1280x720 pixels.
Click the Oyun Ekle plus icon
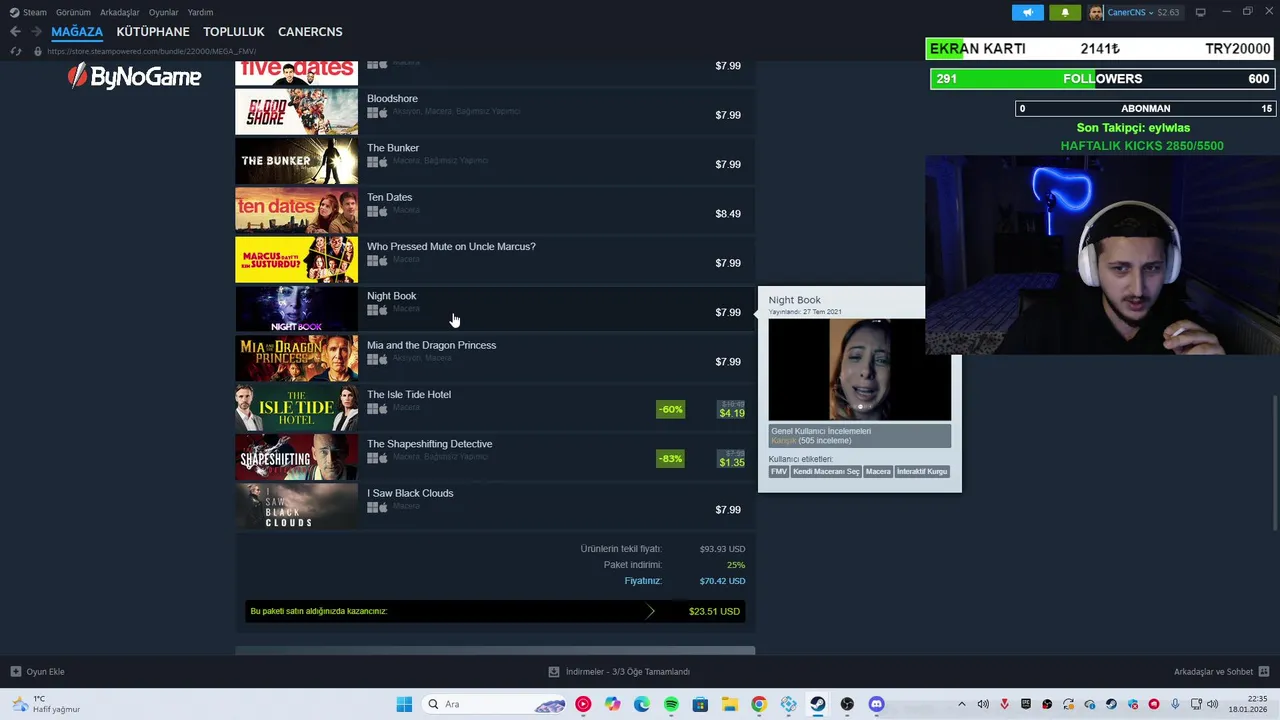(15, 672)
